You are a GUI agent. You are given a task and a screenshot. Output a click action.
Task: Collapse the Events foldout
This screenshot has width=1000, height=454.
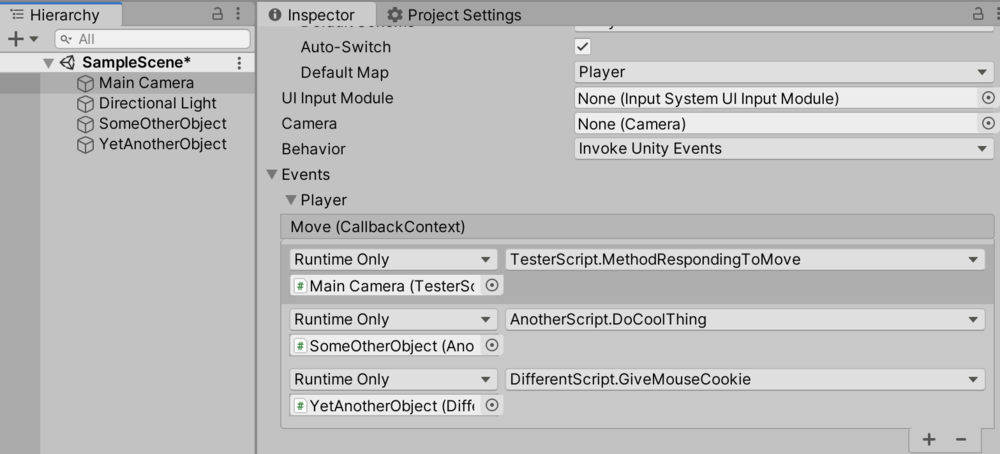pyautogui.click(x=272, y=175)
